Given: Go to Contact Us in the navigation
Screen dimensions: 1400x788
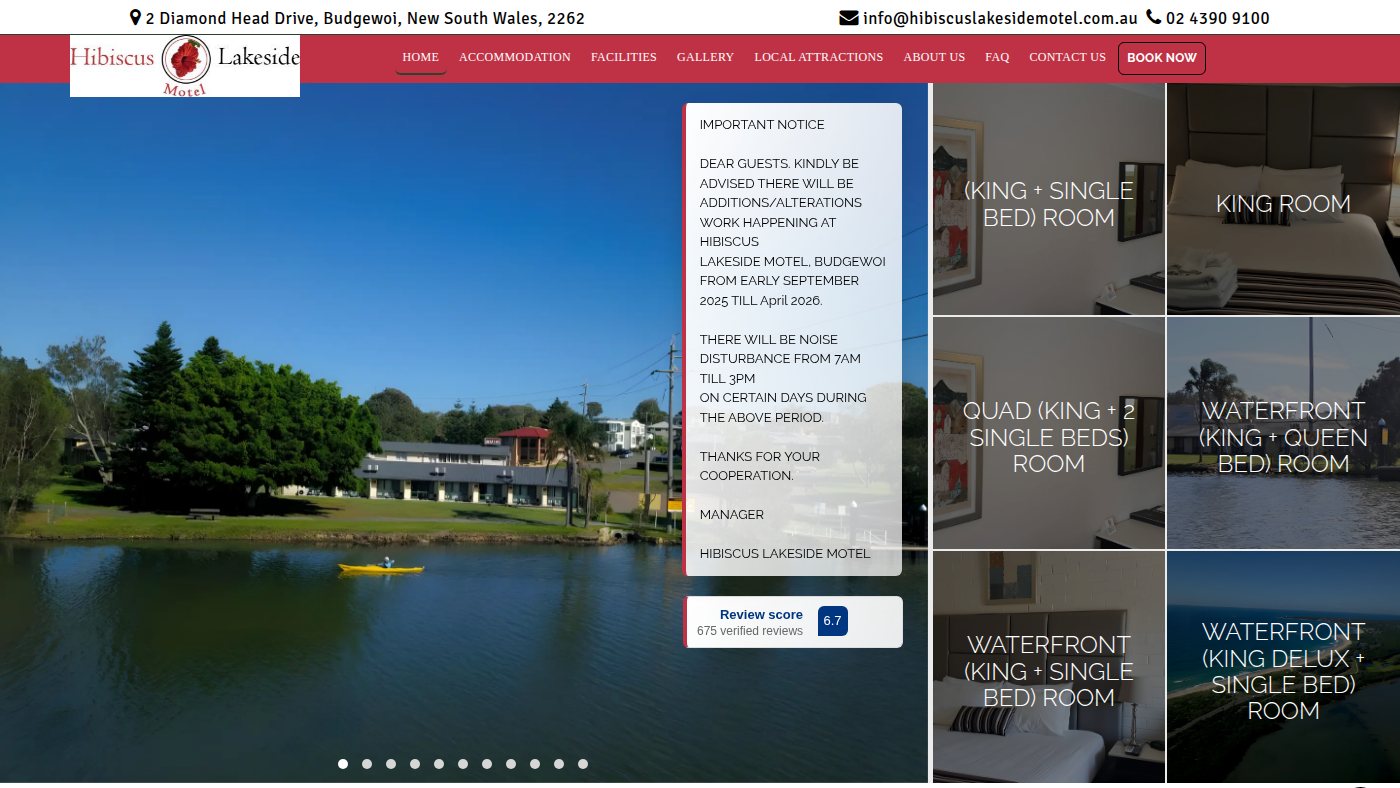Looking at the screenshot, I should [x=1067, y=57].
